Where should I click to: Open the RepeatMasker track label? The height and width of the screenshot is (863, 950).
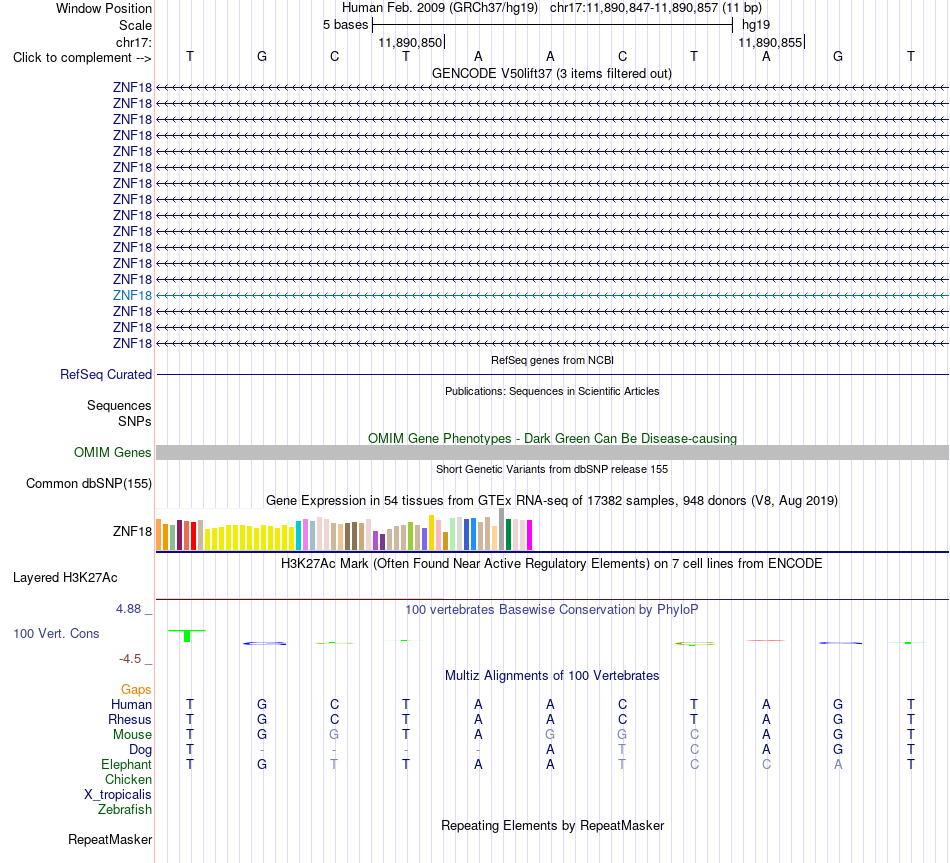pos(110,839)
